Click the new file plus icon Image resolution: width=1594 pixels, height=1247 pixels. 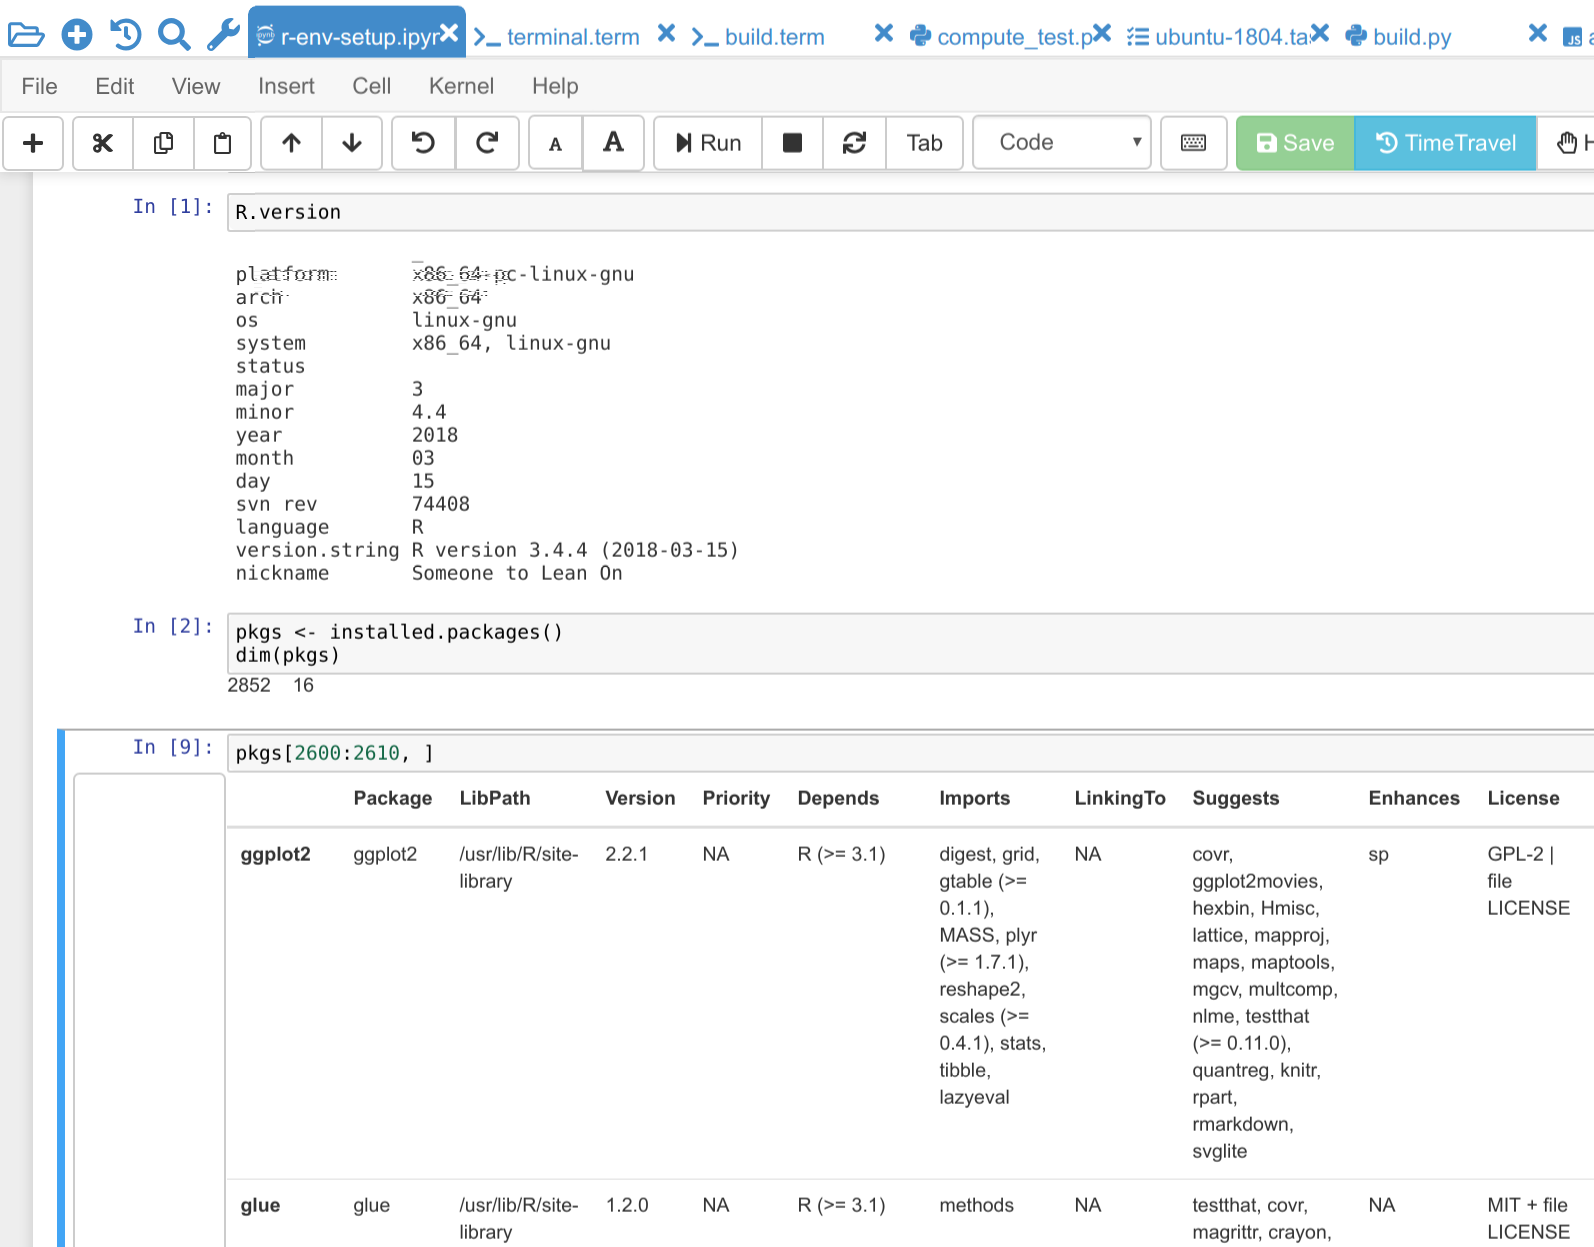click(x=77, y=36)
